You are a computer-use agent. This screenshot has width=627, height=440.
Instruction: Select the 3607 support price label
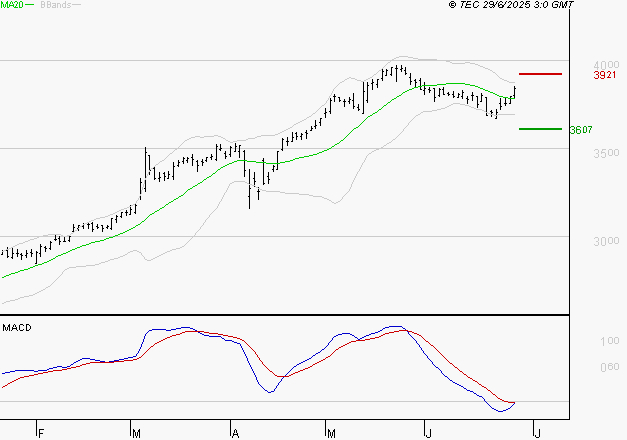(581, 130)
